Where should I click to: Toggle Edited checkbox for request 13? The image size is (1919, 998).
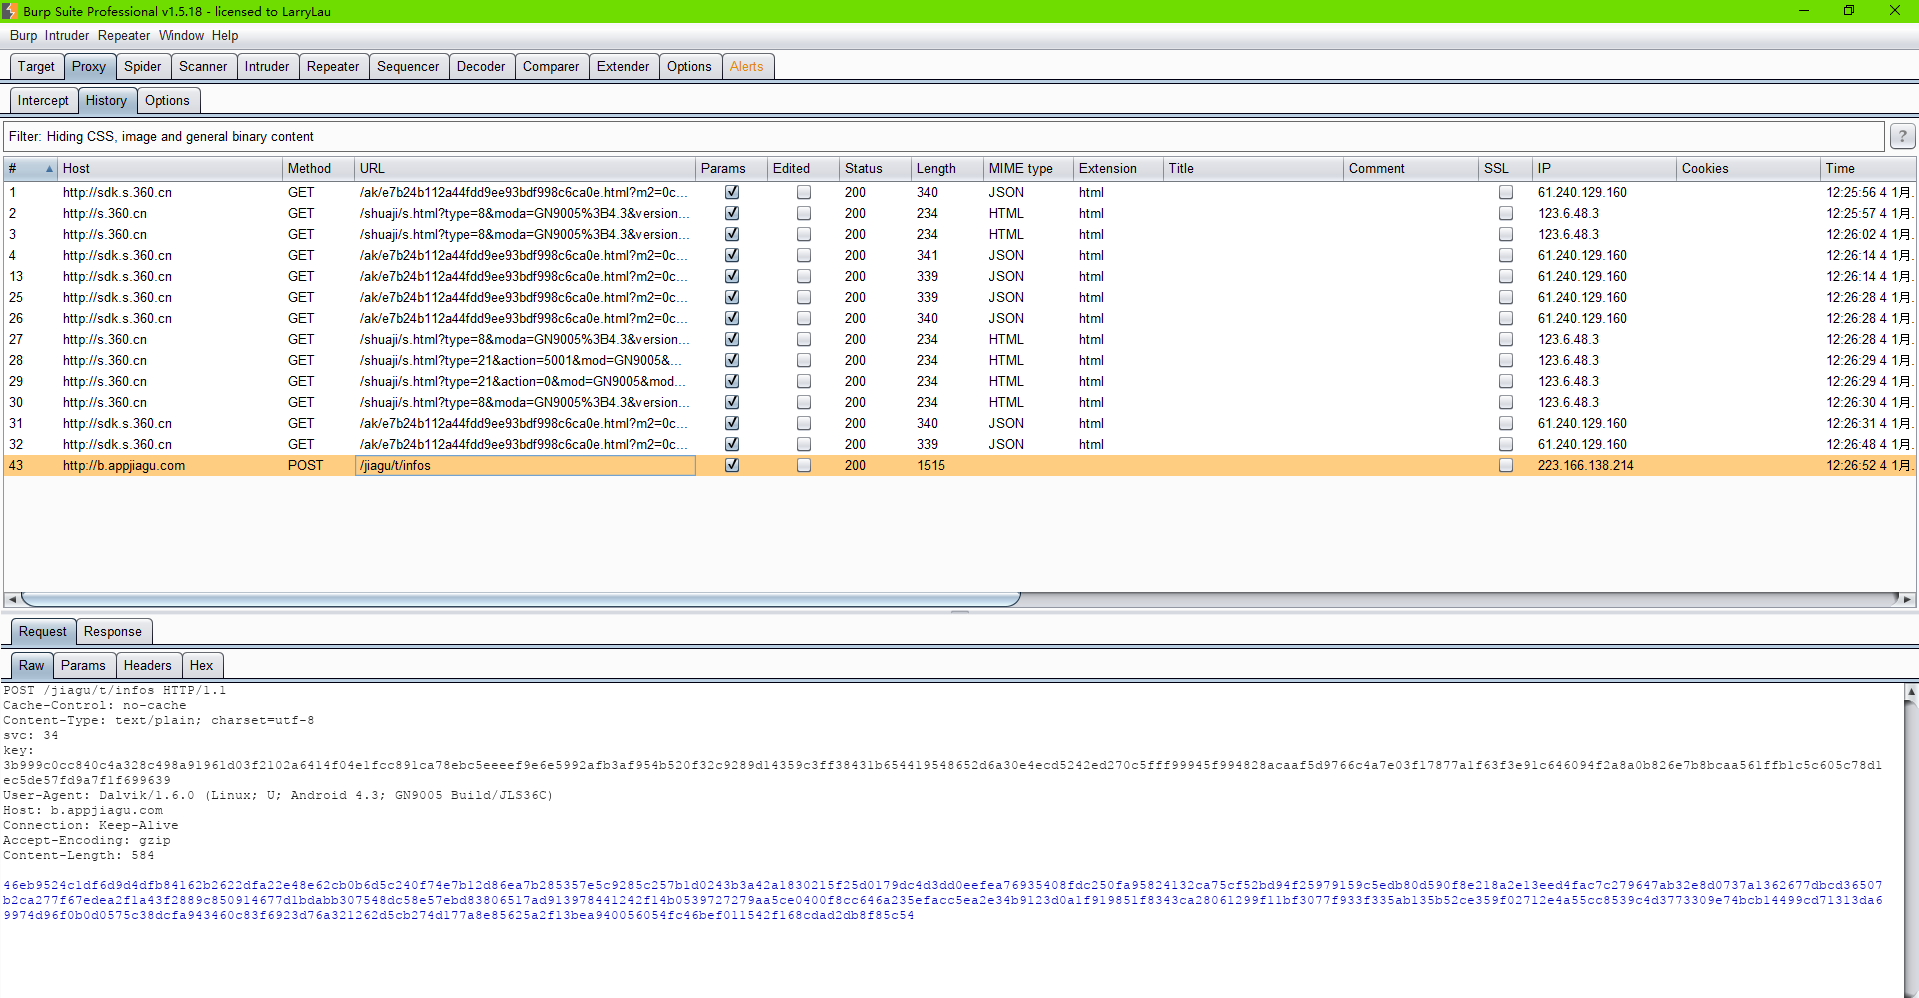tap(804, 276)
